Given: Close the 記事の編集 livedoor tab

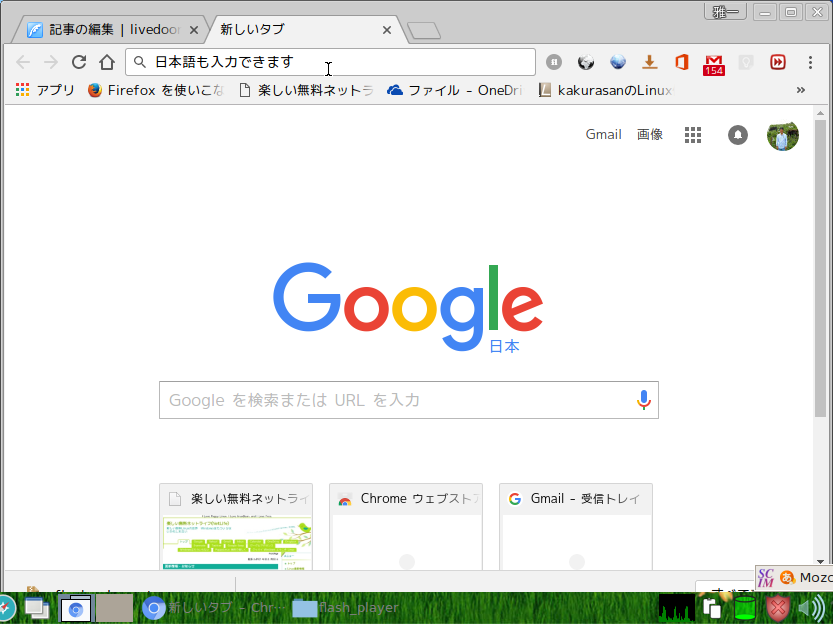Looking at the screenshot, I should tap(194, 30).
